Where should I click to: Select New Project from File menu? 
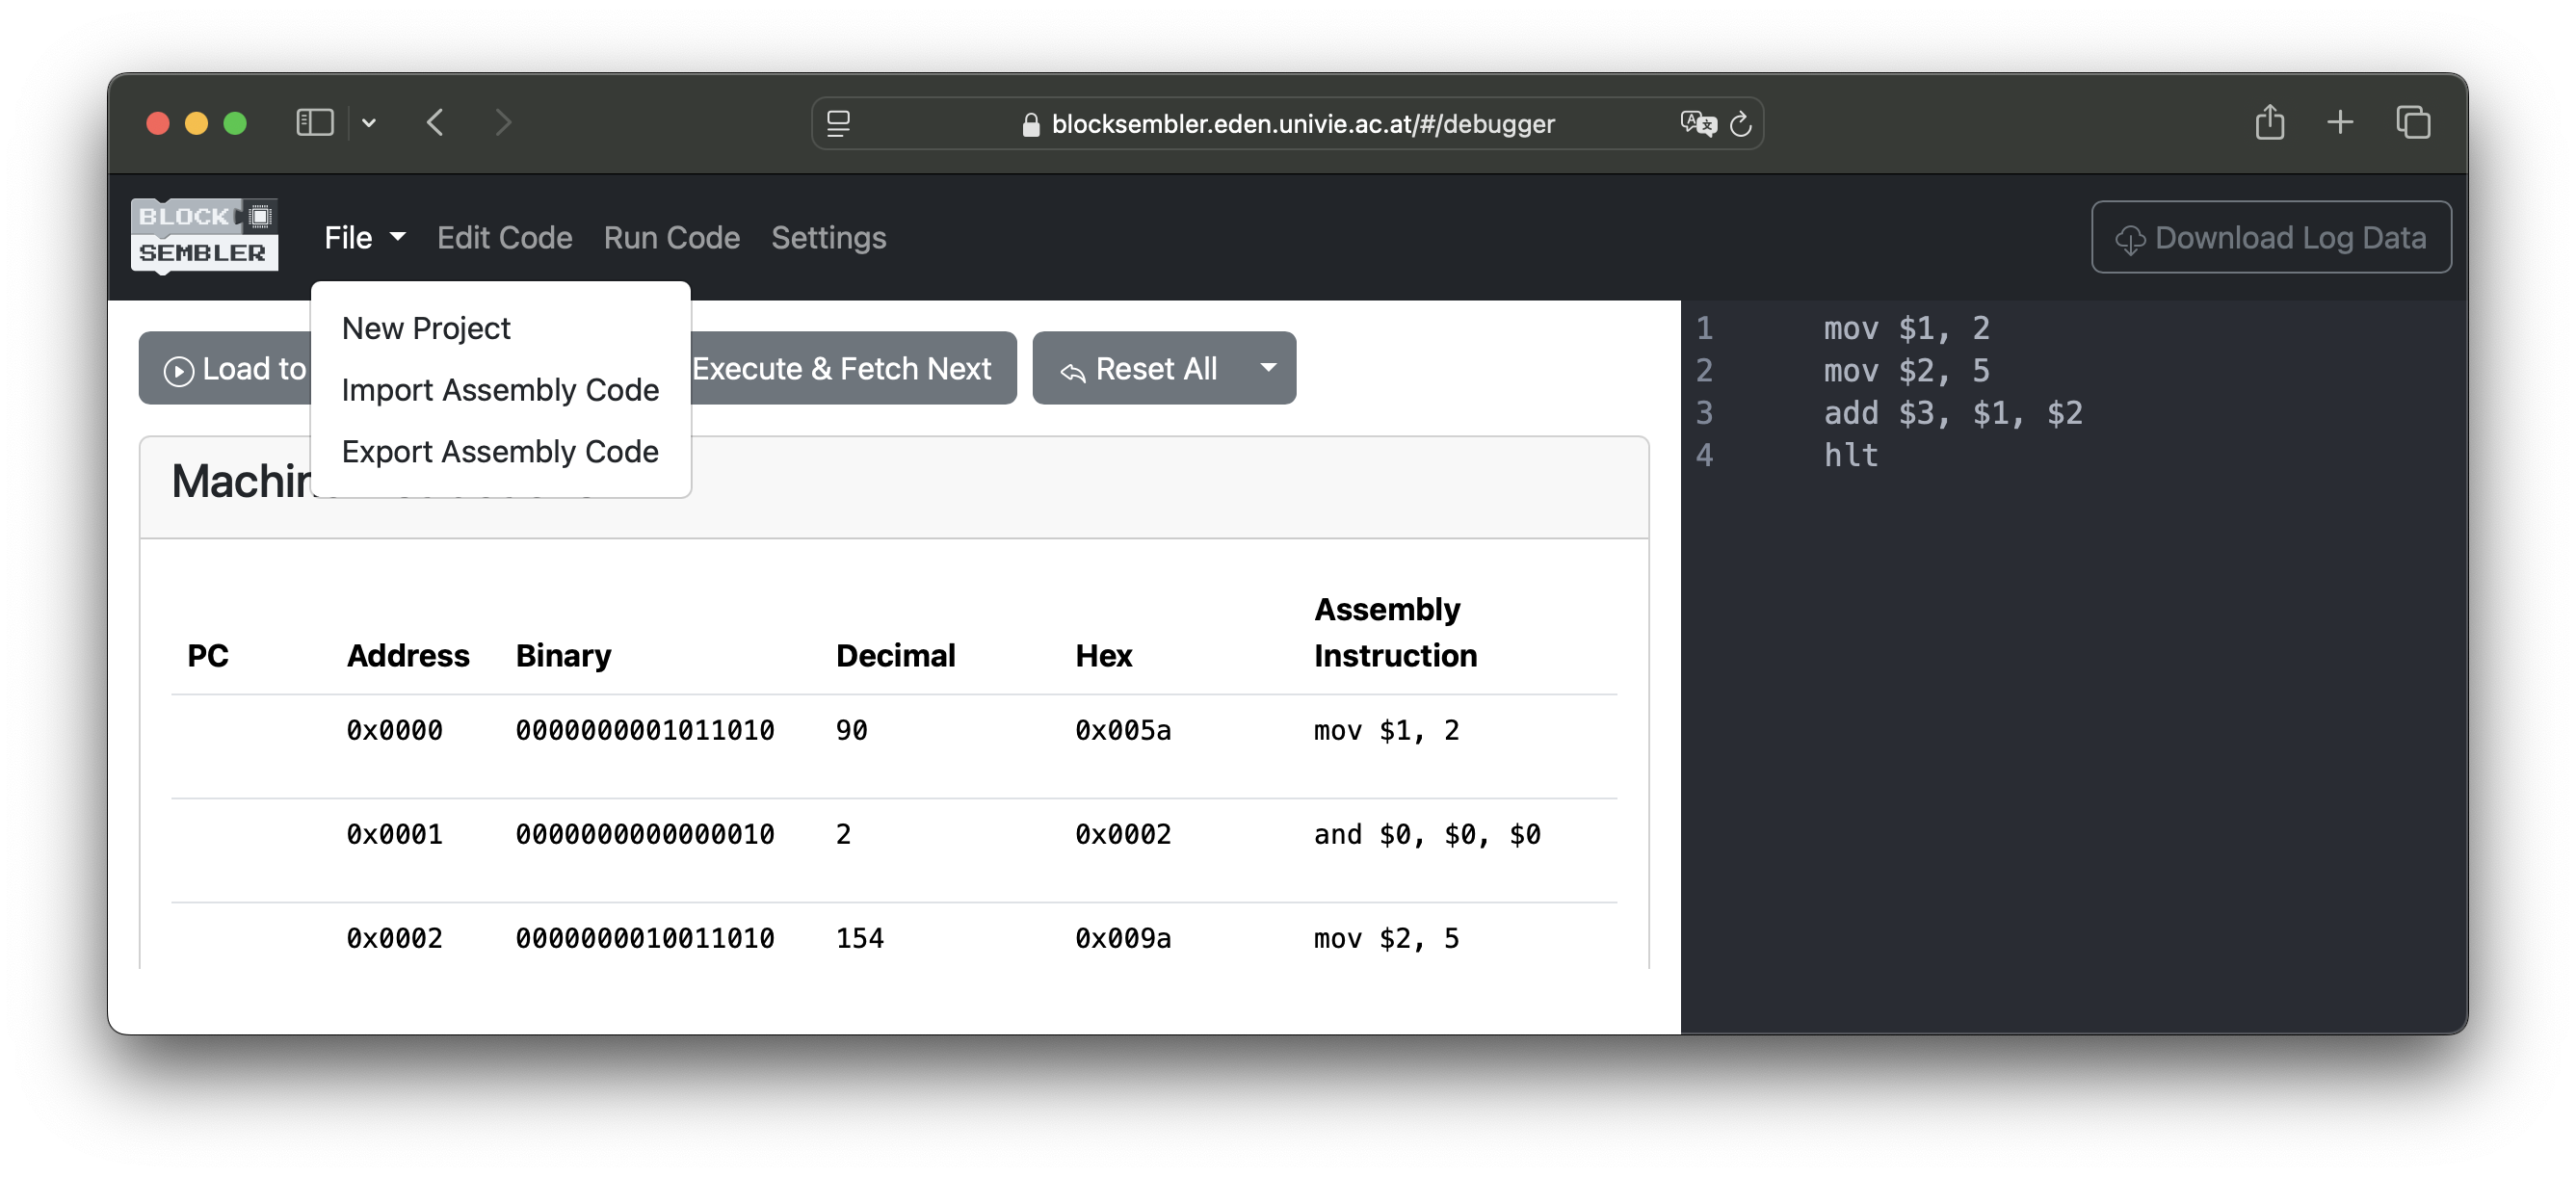click(x=426, y=328)
